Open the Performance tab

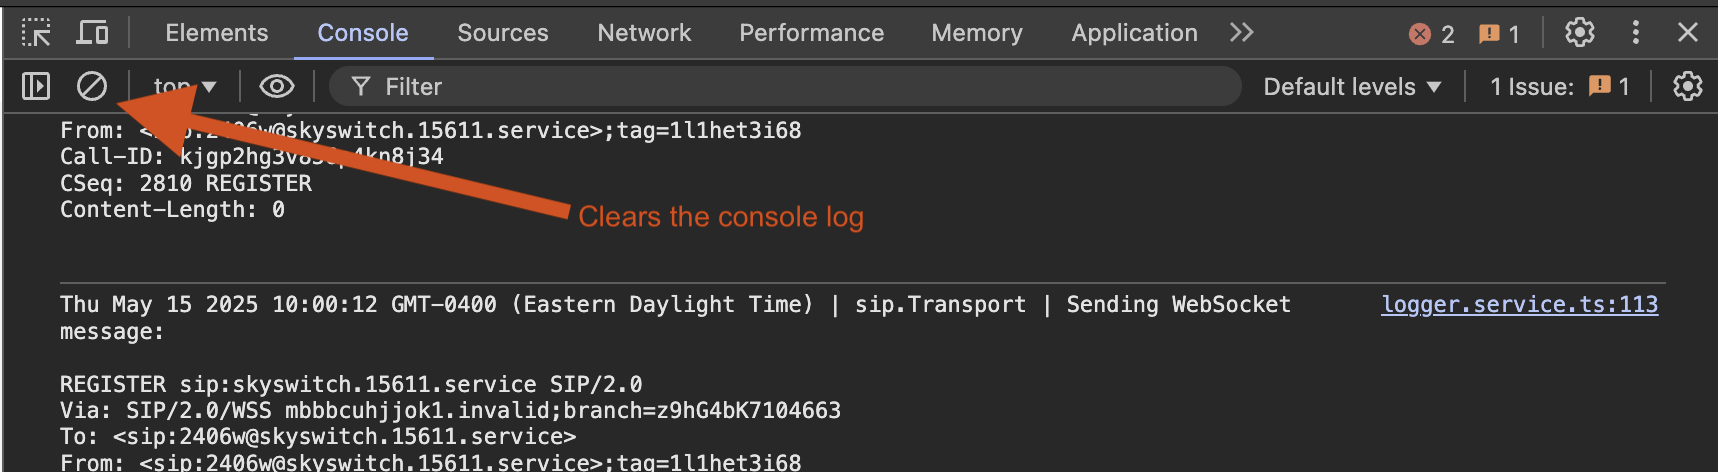(811, 33)
